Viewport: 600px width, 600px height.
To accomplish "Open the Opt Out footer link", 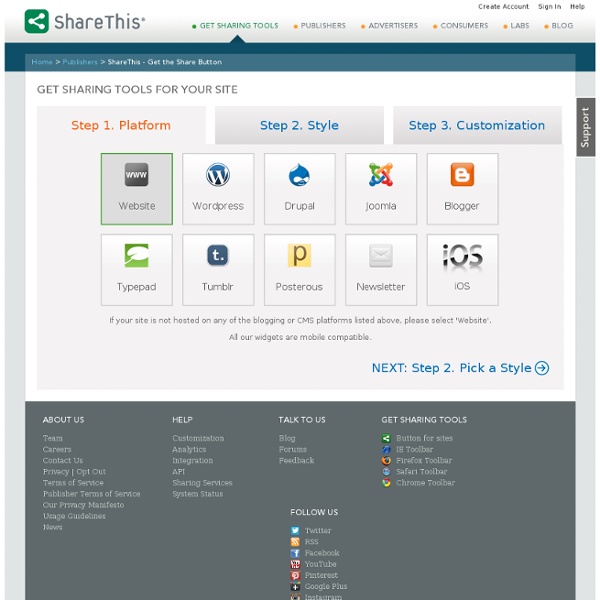I will click(x=91, y=471).
